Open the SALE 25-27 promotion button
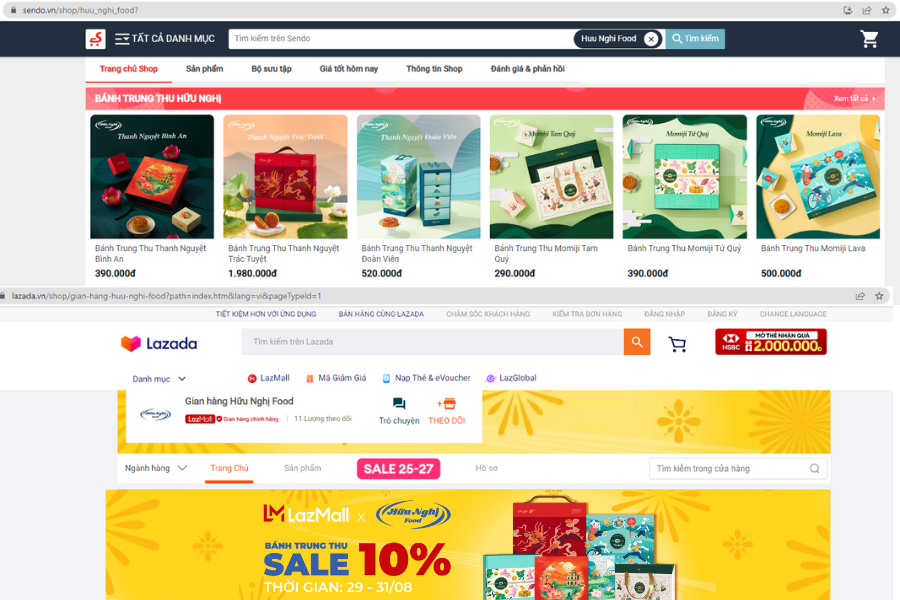 tap(398, 469)
